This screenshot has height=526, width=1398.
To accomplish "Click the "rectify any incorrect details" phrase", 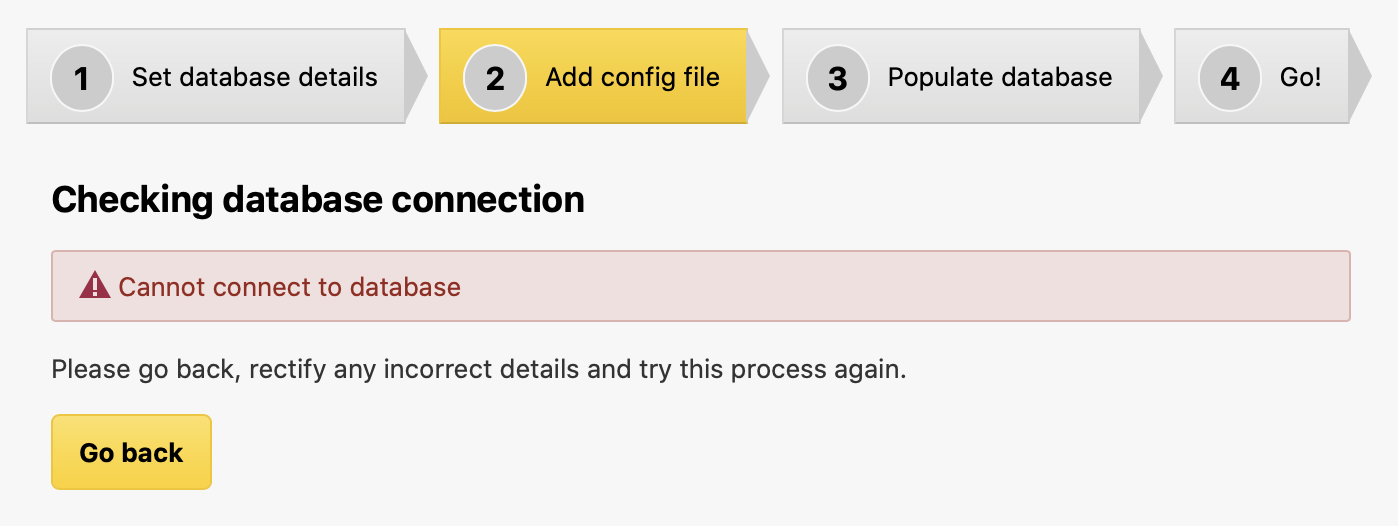I will coord(413,370).
